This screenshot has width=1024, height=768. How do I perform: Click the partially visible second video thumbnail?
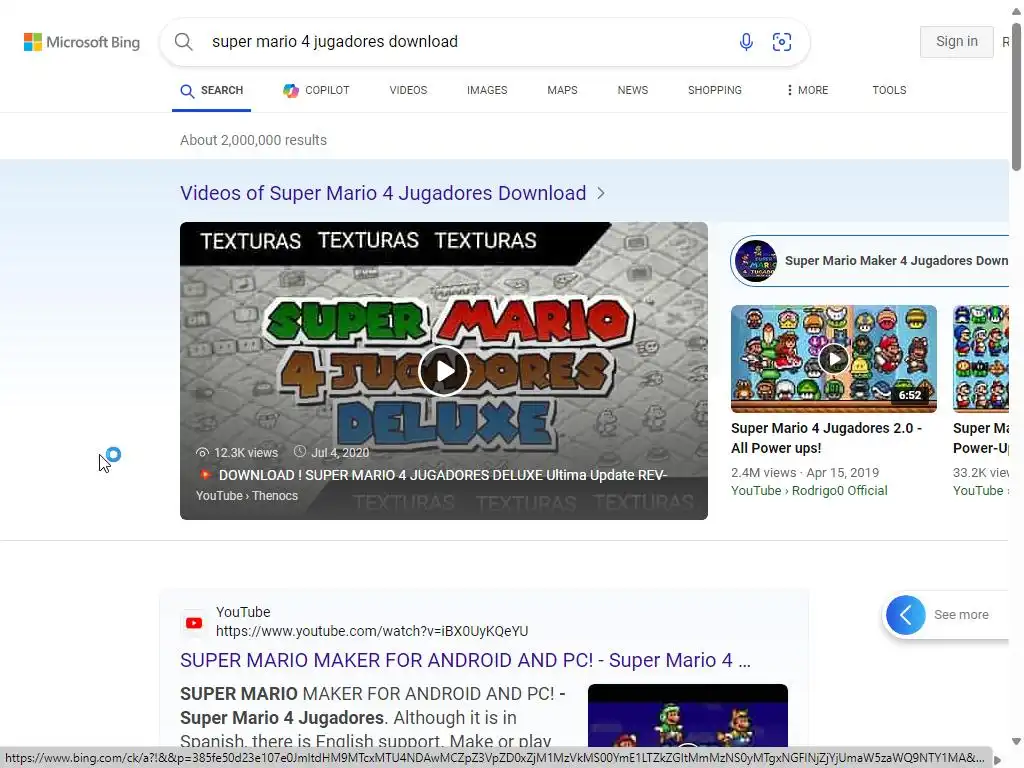tap(981, 359)
